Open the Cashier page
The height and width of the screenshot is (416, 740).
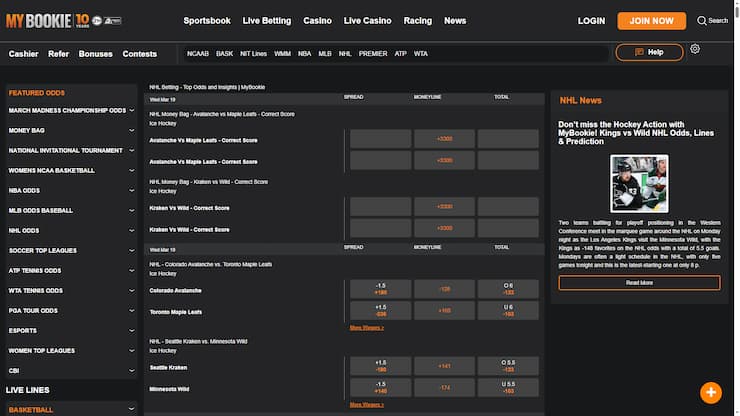[23, 54]
